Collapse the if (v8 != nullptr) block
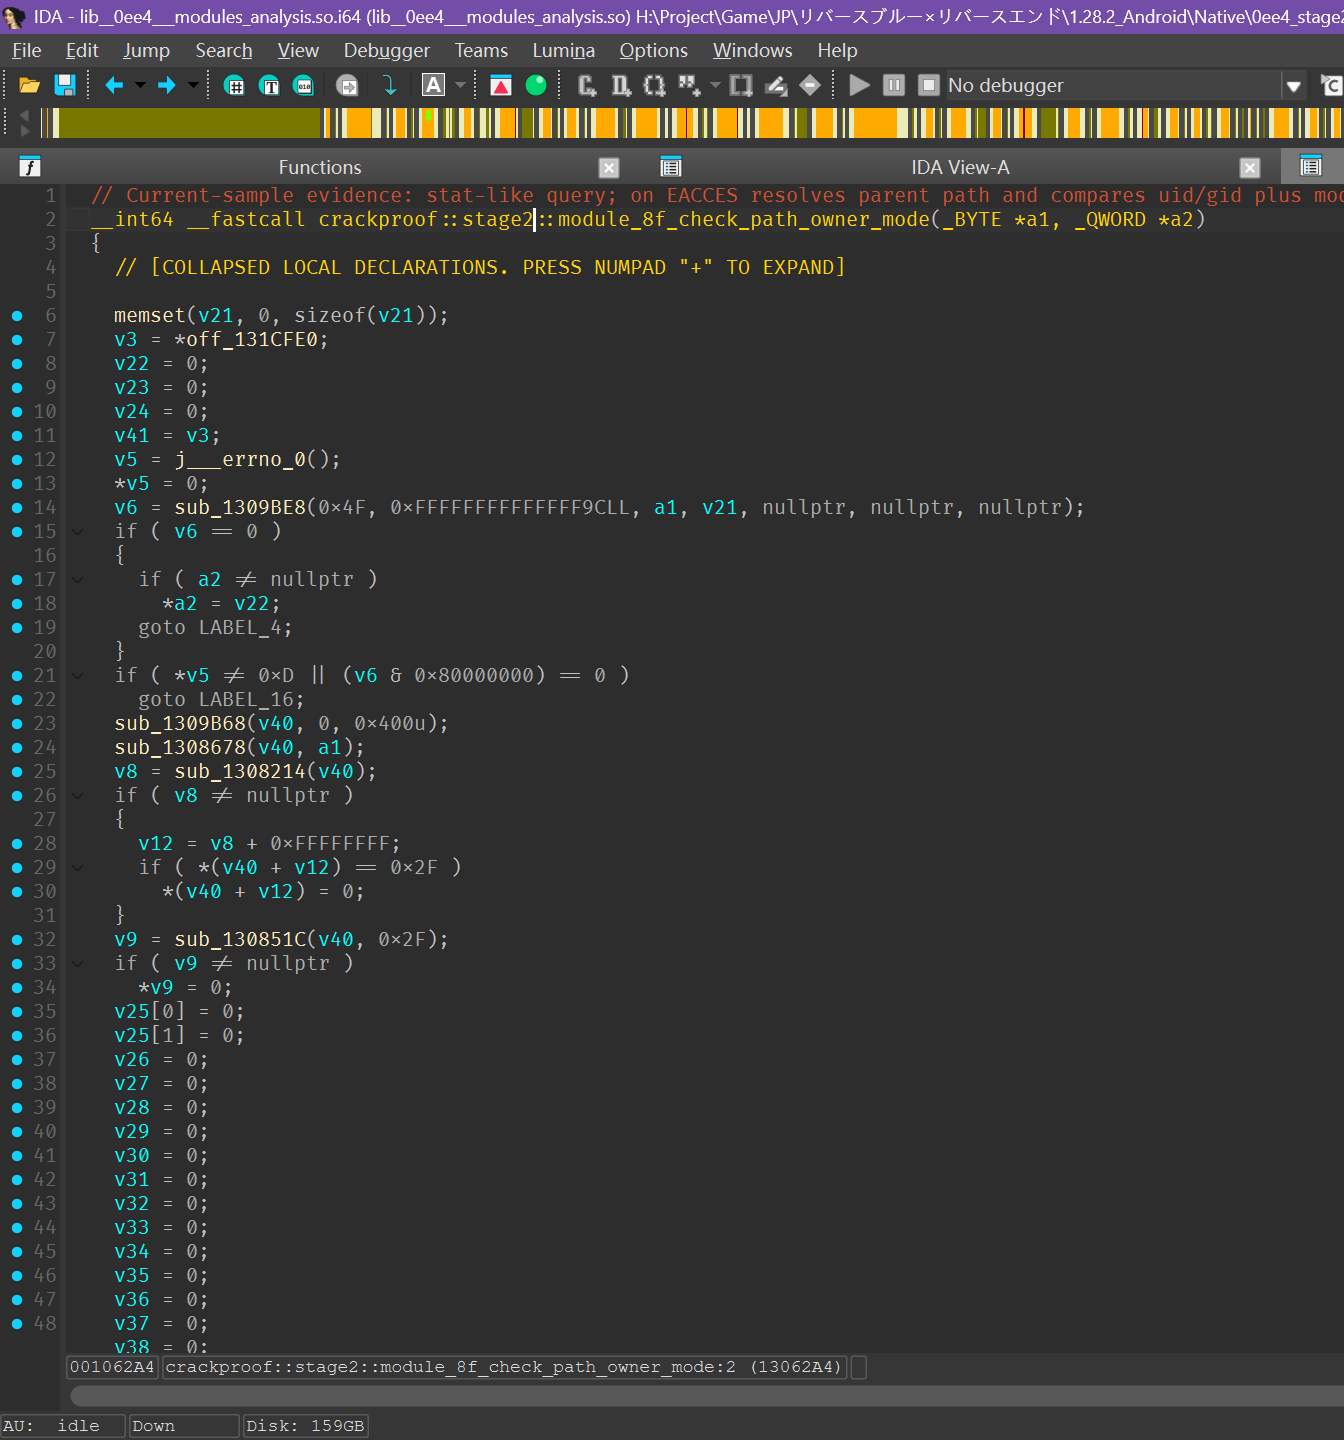The width and height of the screenshot is (1344, 1440). point(77,796)
